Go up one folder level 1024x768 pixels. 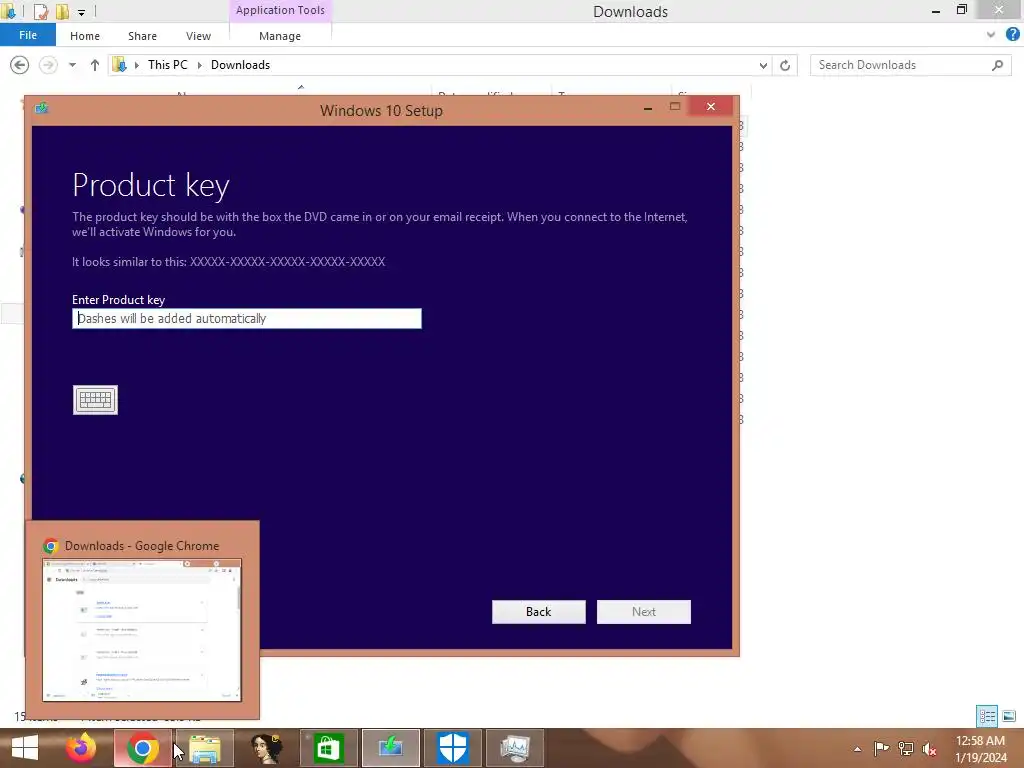coord(95,65)
